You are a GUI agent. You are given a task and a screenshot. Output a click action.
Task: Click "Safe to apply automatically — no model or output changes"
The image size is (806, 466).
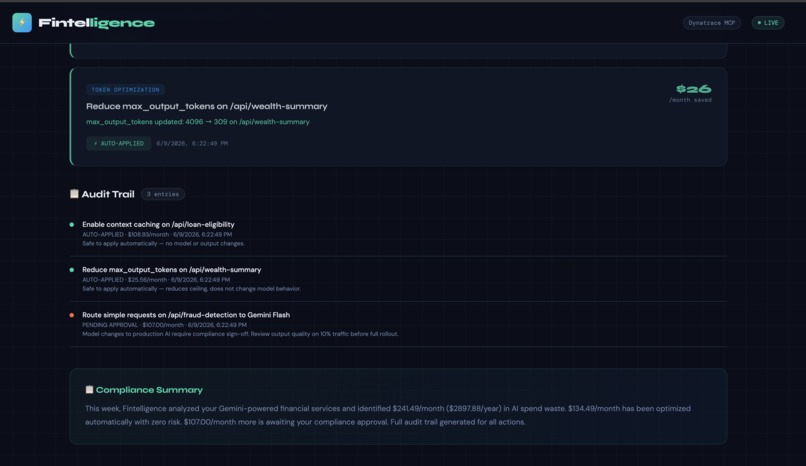pos(163,244)
